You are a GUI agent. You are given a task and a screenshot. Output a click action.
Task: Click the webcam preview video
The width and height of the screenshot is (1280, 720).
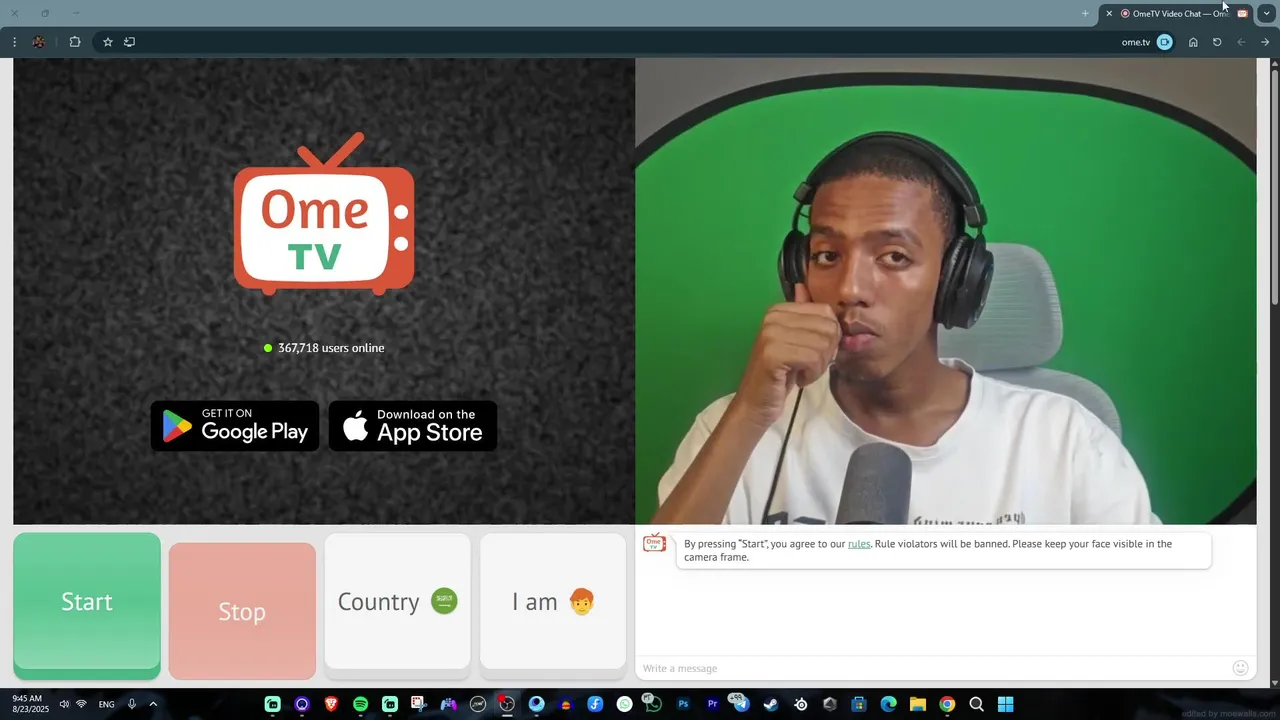click(x=945, y=291)
